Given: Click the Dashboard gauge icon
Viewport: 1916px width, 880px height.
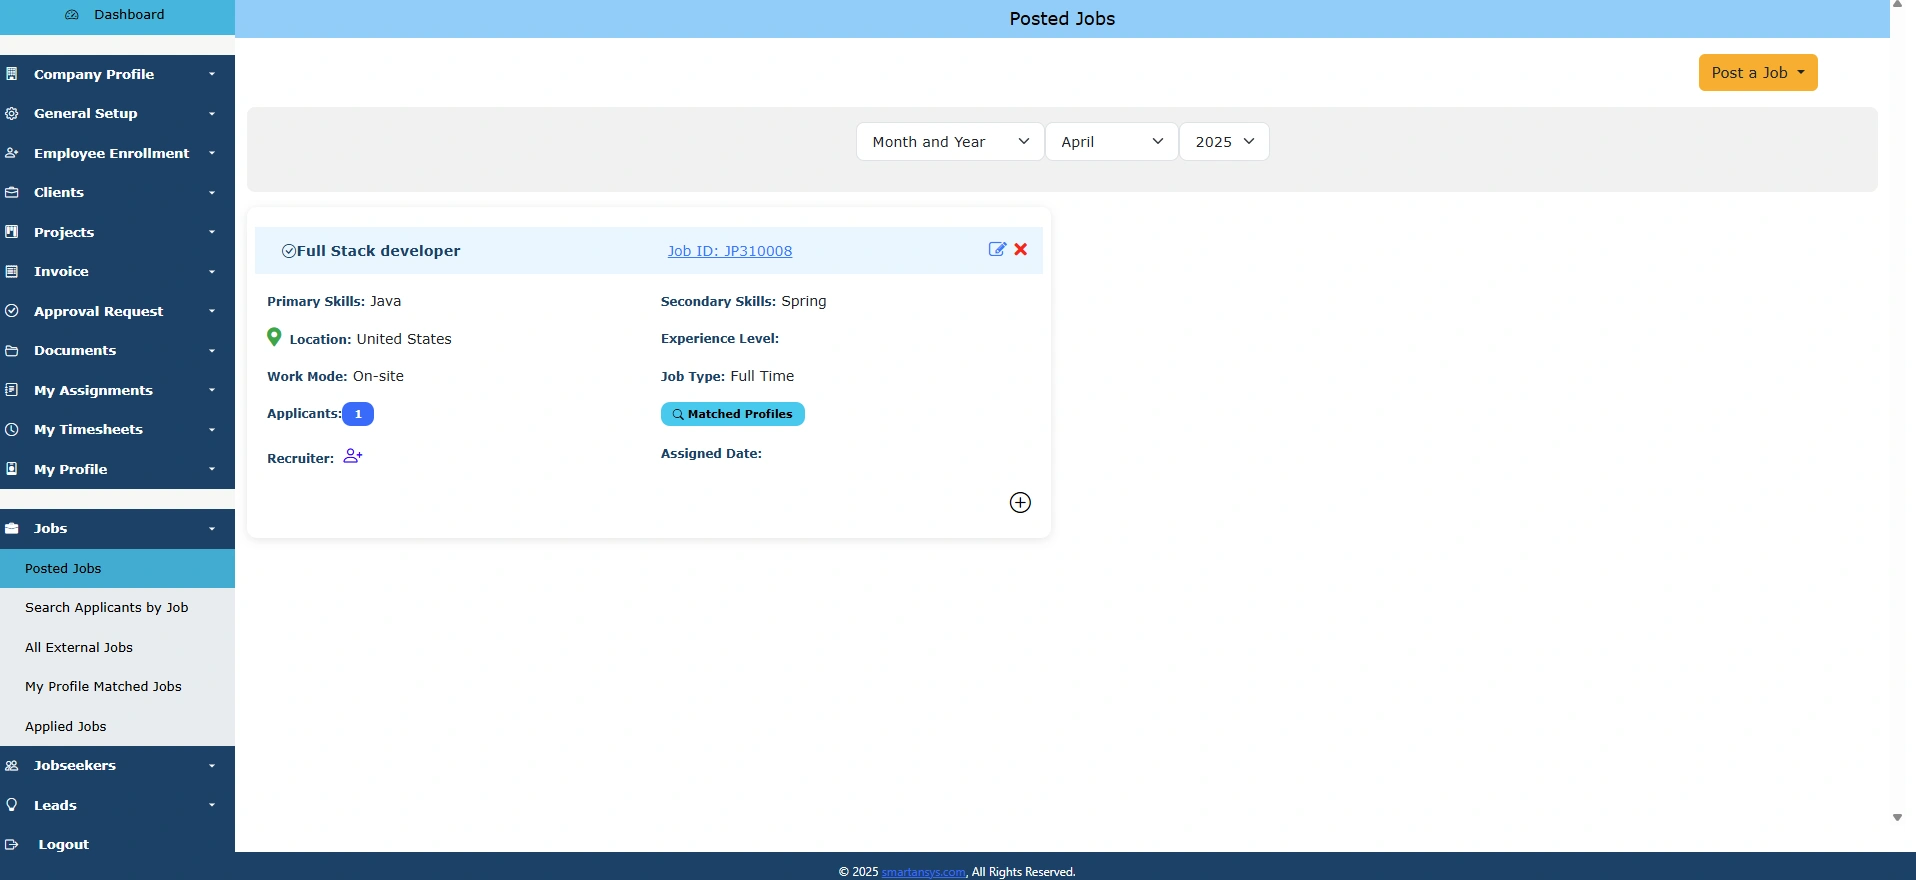Looking at the screenshot, I should pos(72,15).
